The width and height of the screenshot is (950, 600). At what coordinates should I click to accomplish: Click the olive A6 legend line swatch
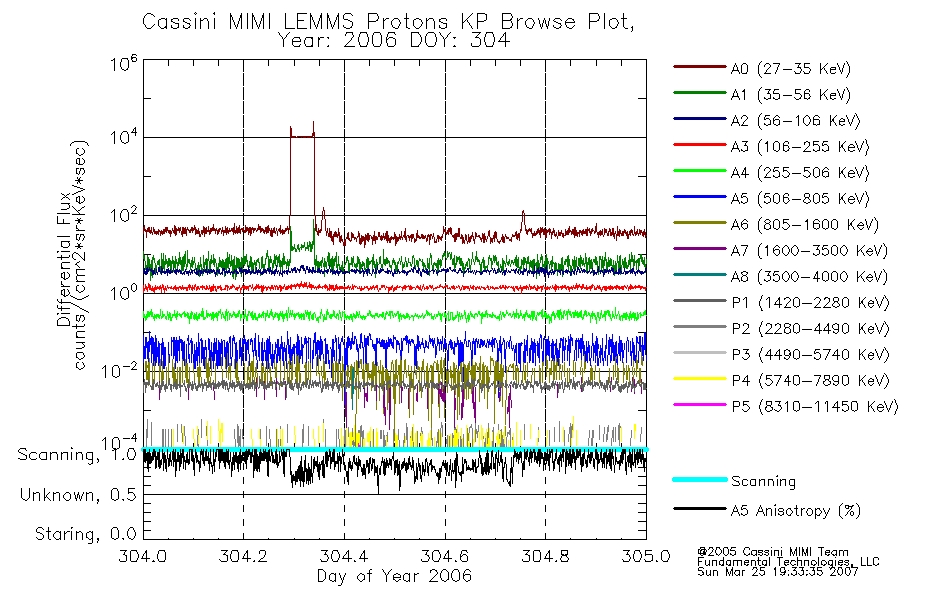click(699, 223)
